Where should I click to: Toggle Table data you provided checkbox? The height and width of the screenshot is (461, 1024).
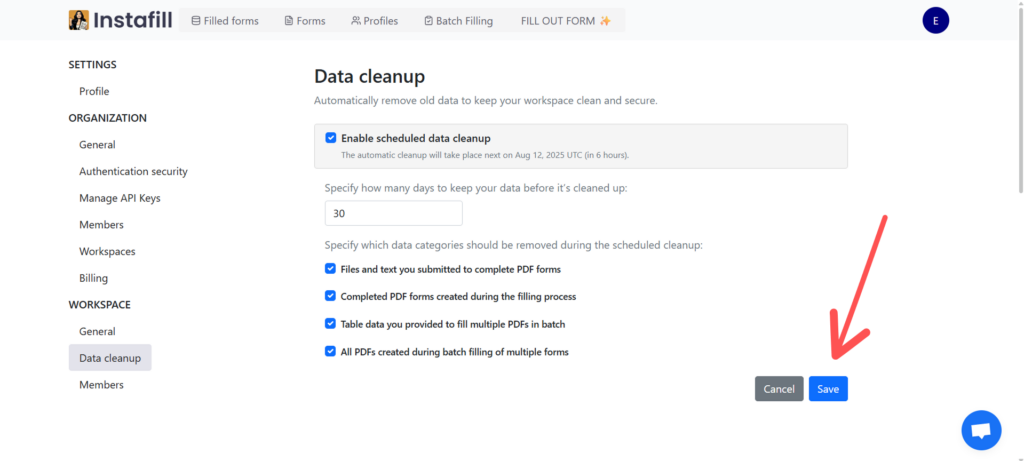click(330, 323)
